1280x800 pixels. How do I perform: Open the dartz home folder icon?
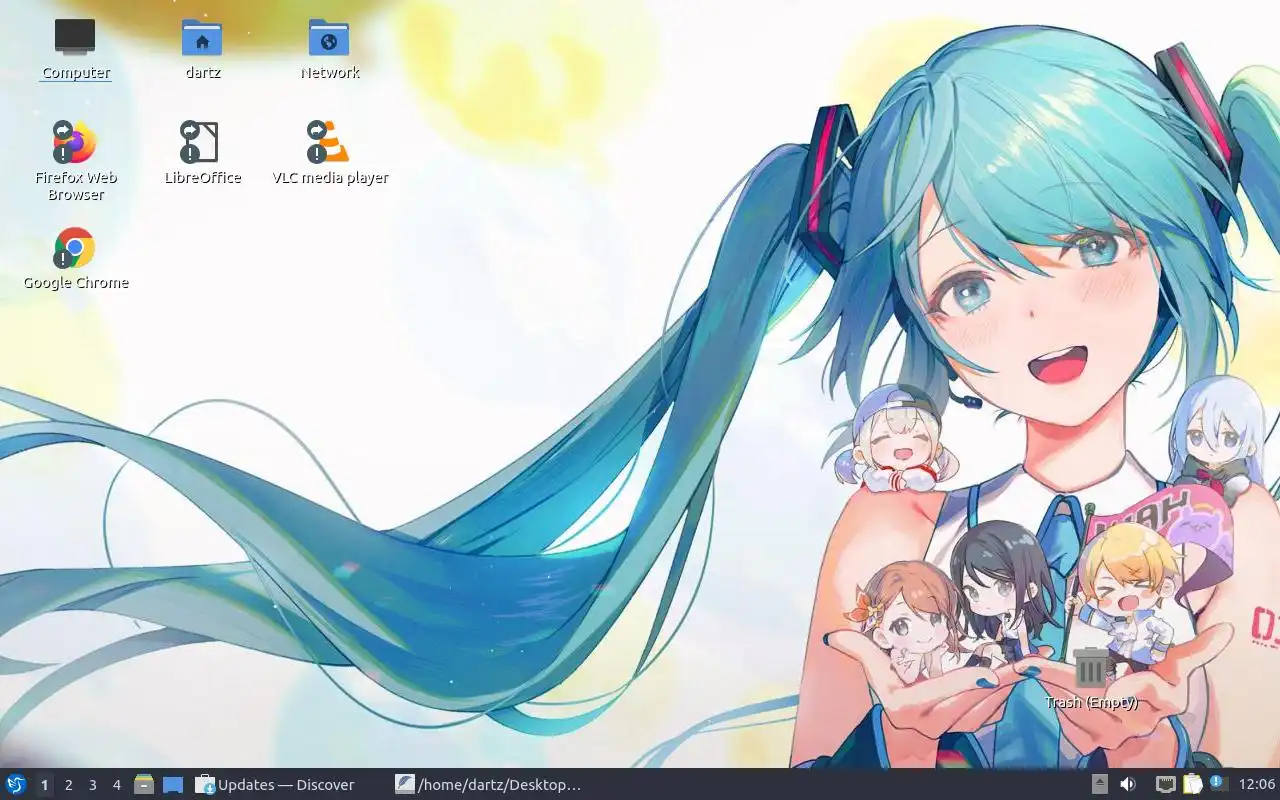pos(202,48)
